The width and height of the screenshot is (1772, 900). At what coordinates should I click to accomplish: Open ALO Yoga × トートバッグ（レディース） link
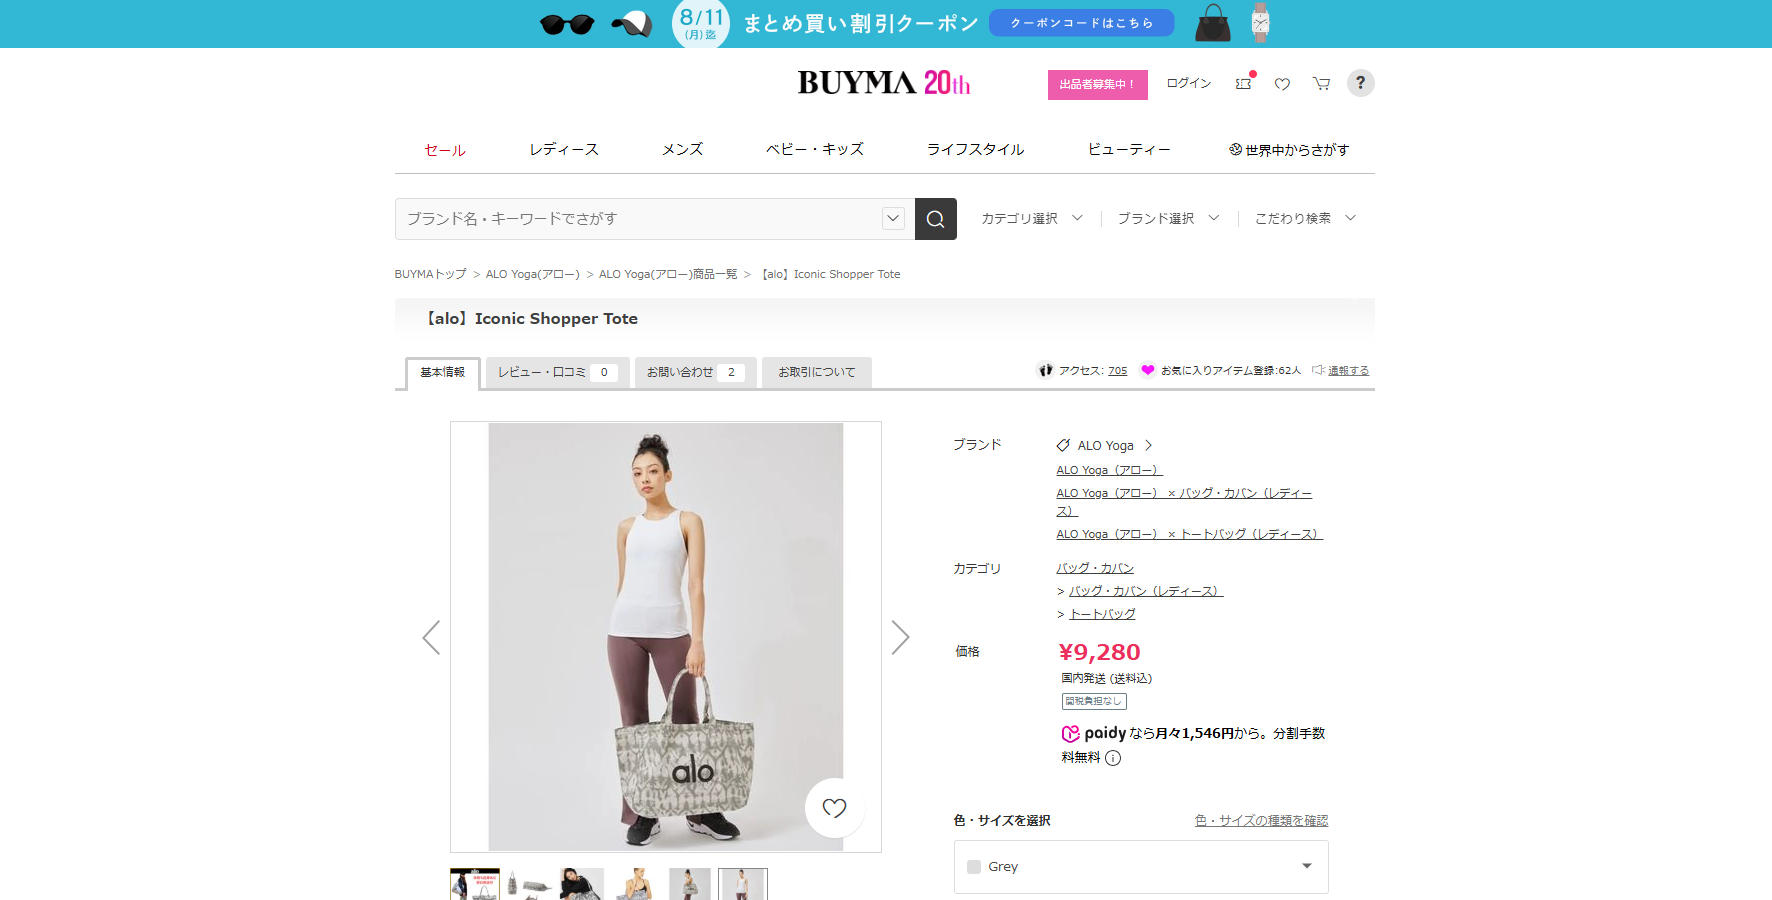[1190, 534]
